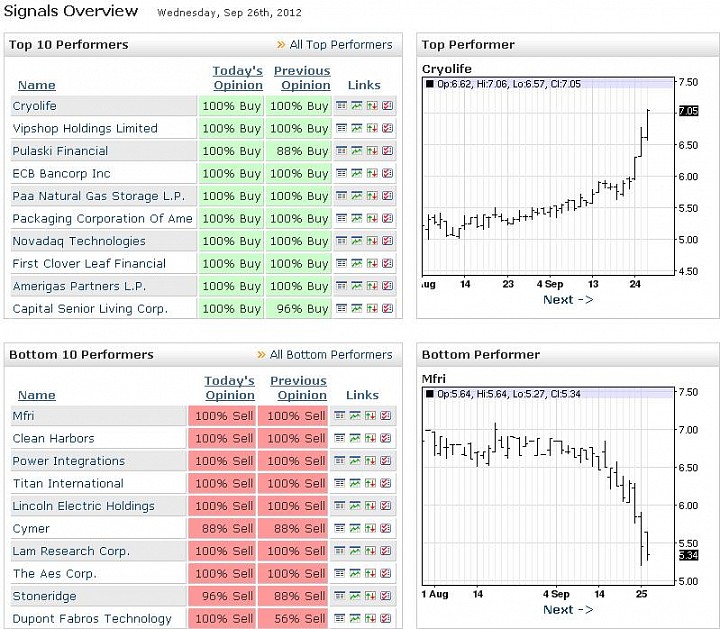Open chart icon for Packaging Corporation Of Ame

pyautogui.click(x=357, y=218)
